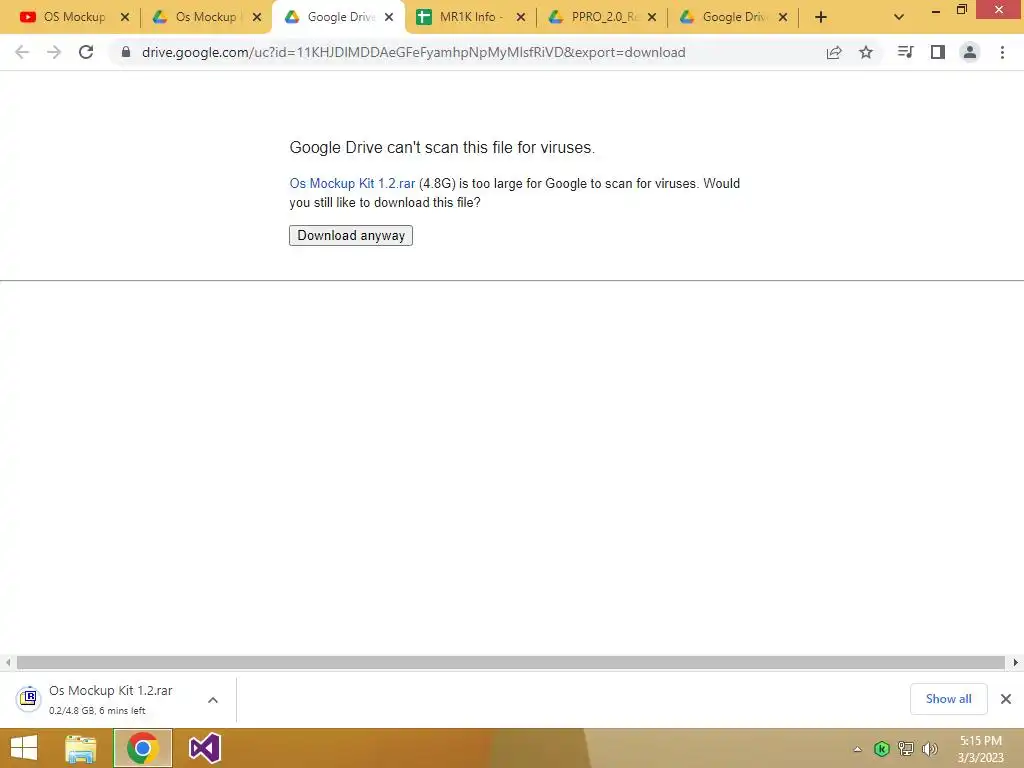Show hidden system tray icons
The width and height of the screenshot is (1024, 768).
(857, 749)
